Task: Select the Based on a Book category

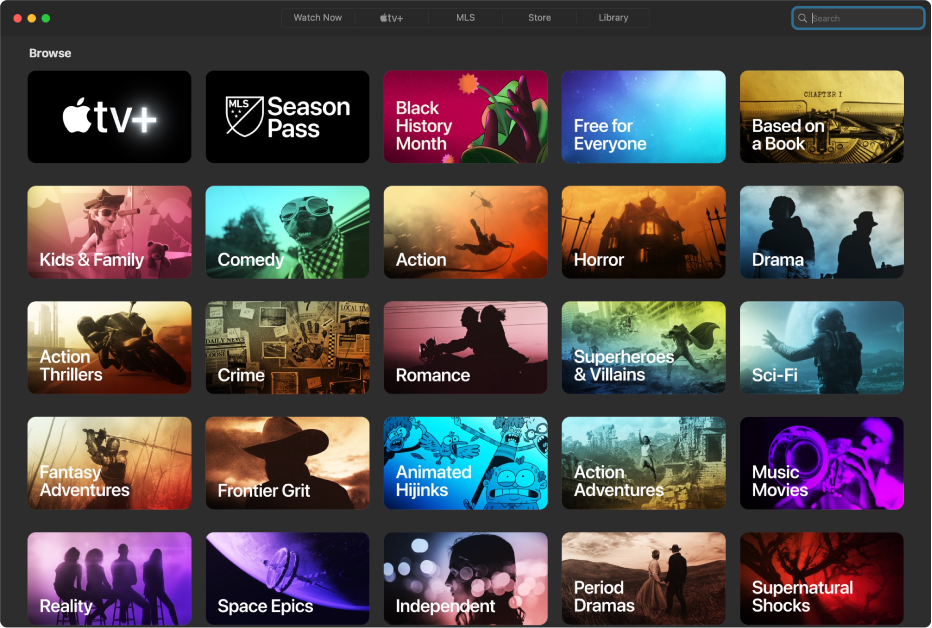Action: coord(821,116)
